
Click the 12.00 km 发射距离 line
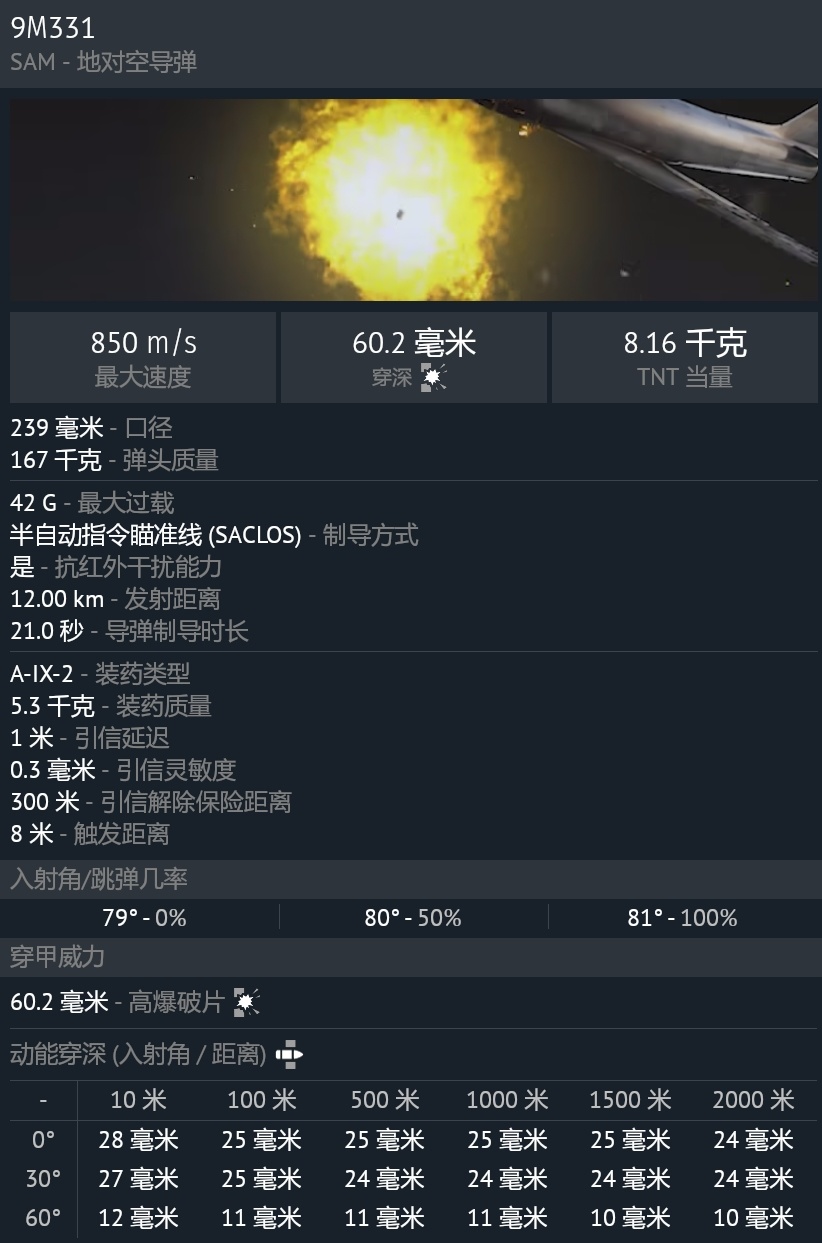pos(115,599)
